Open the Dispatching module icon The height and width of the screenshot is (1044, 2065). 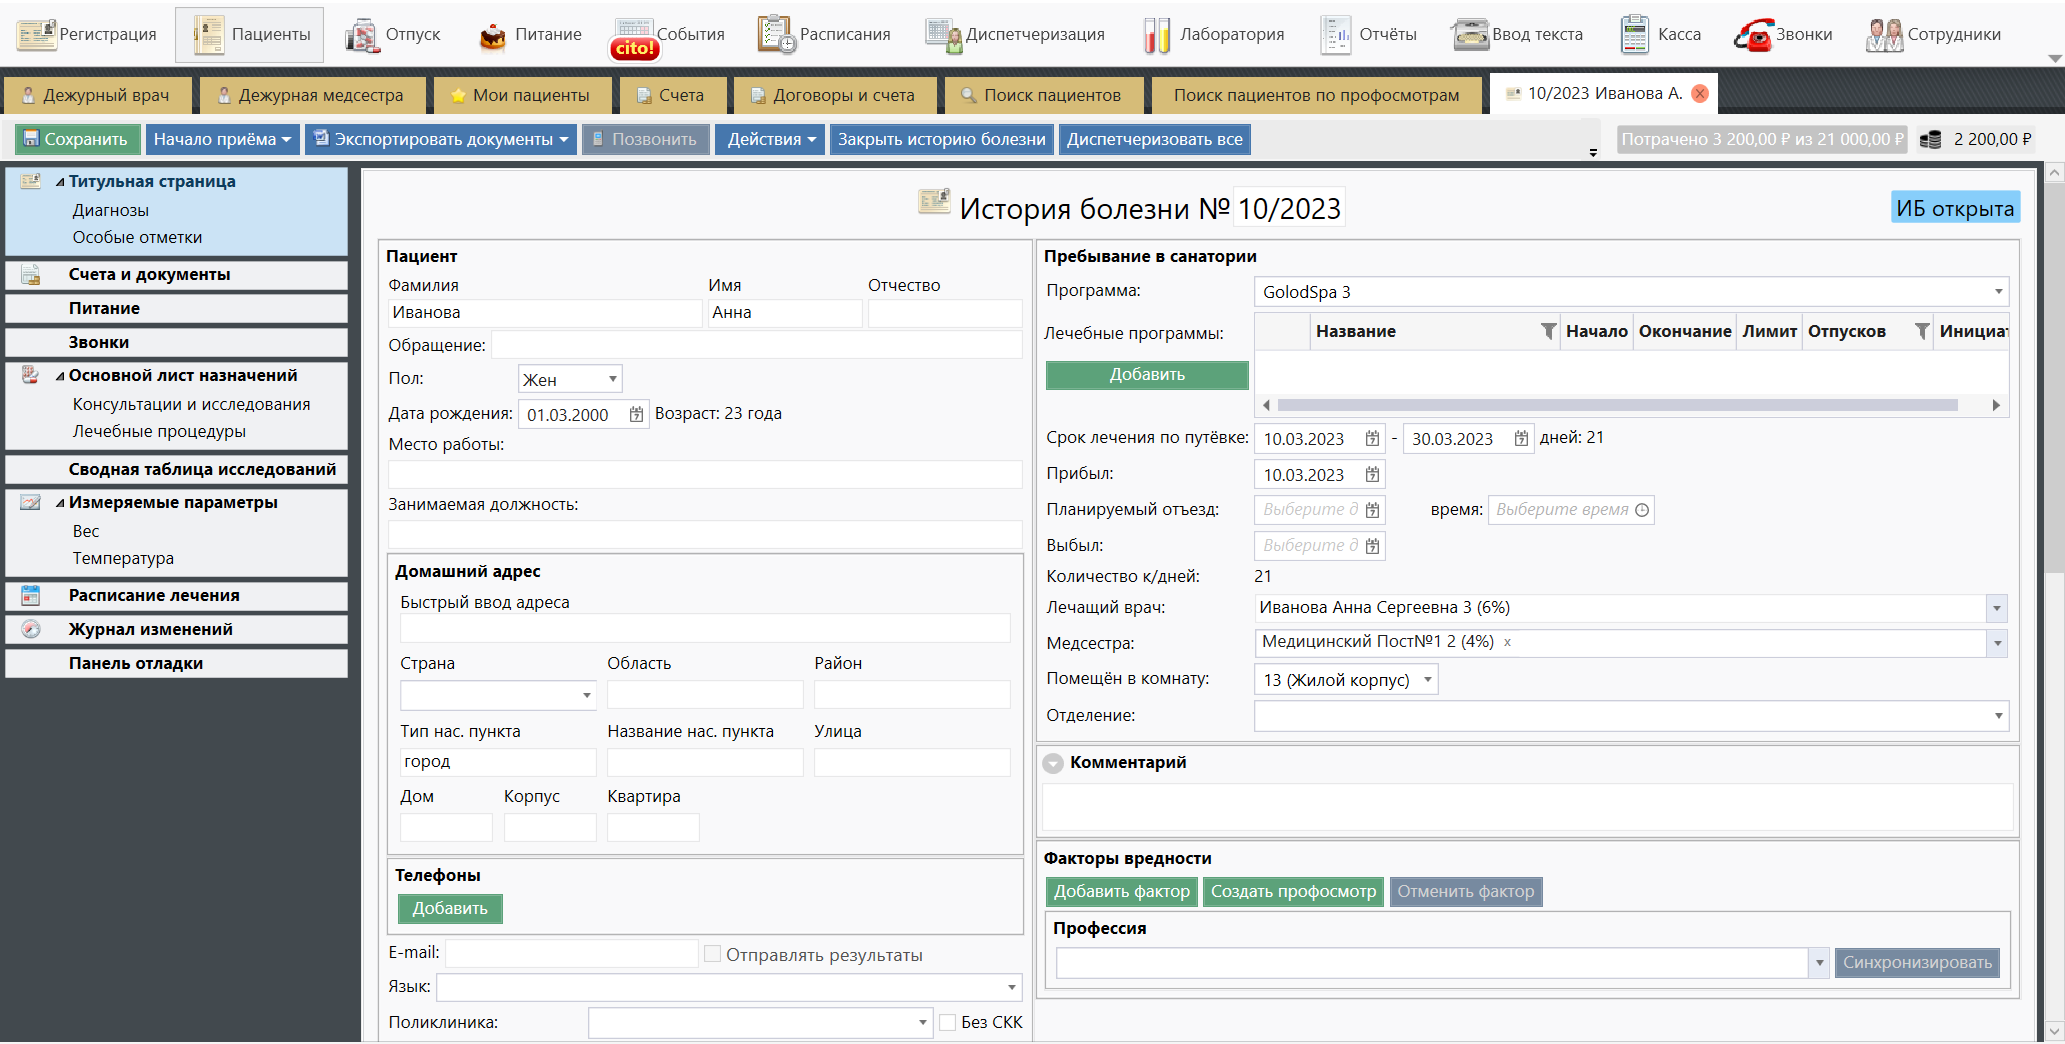pos(942,35)
